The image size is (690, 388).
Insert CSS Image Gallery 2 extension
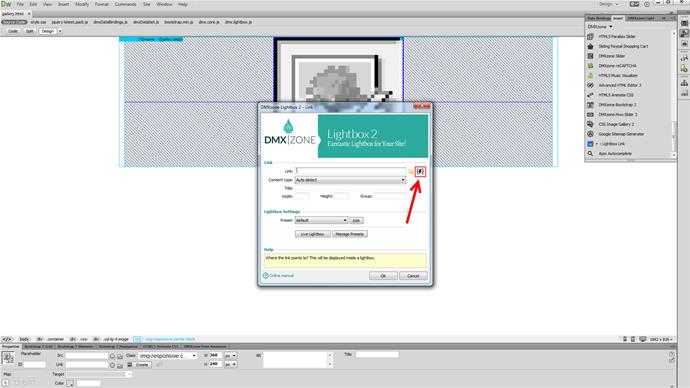[616, 124]
